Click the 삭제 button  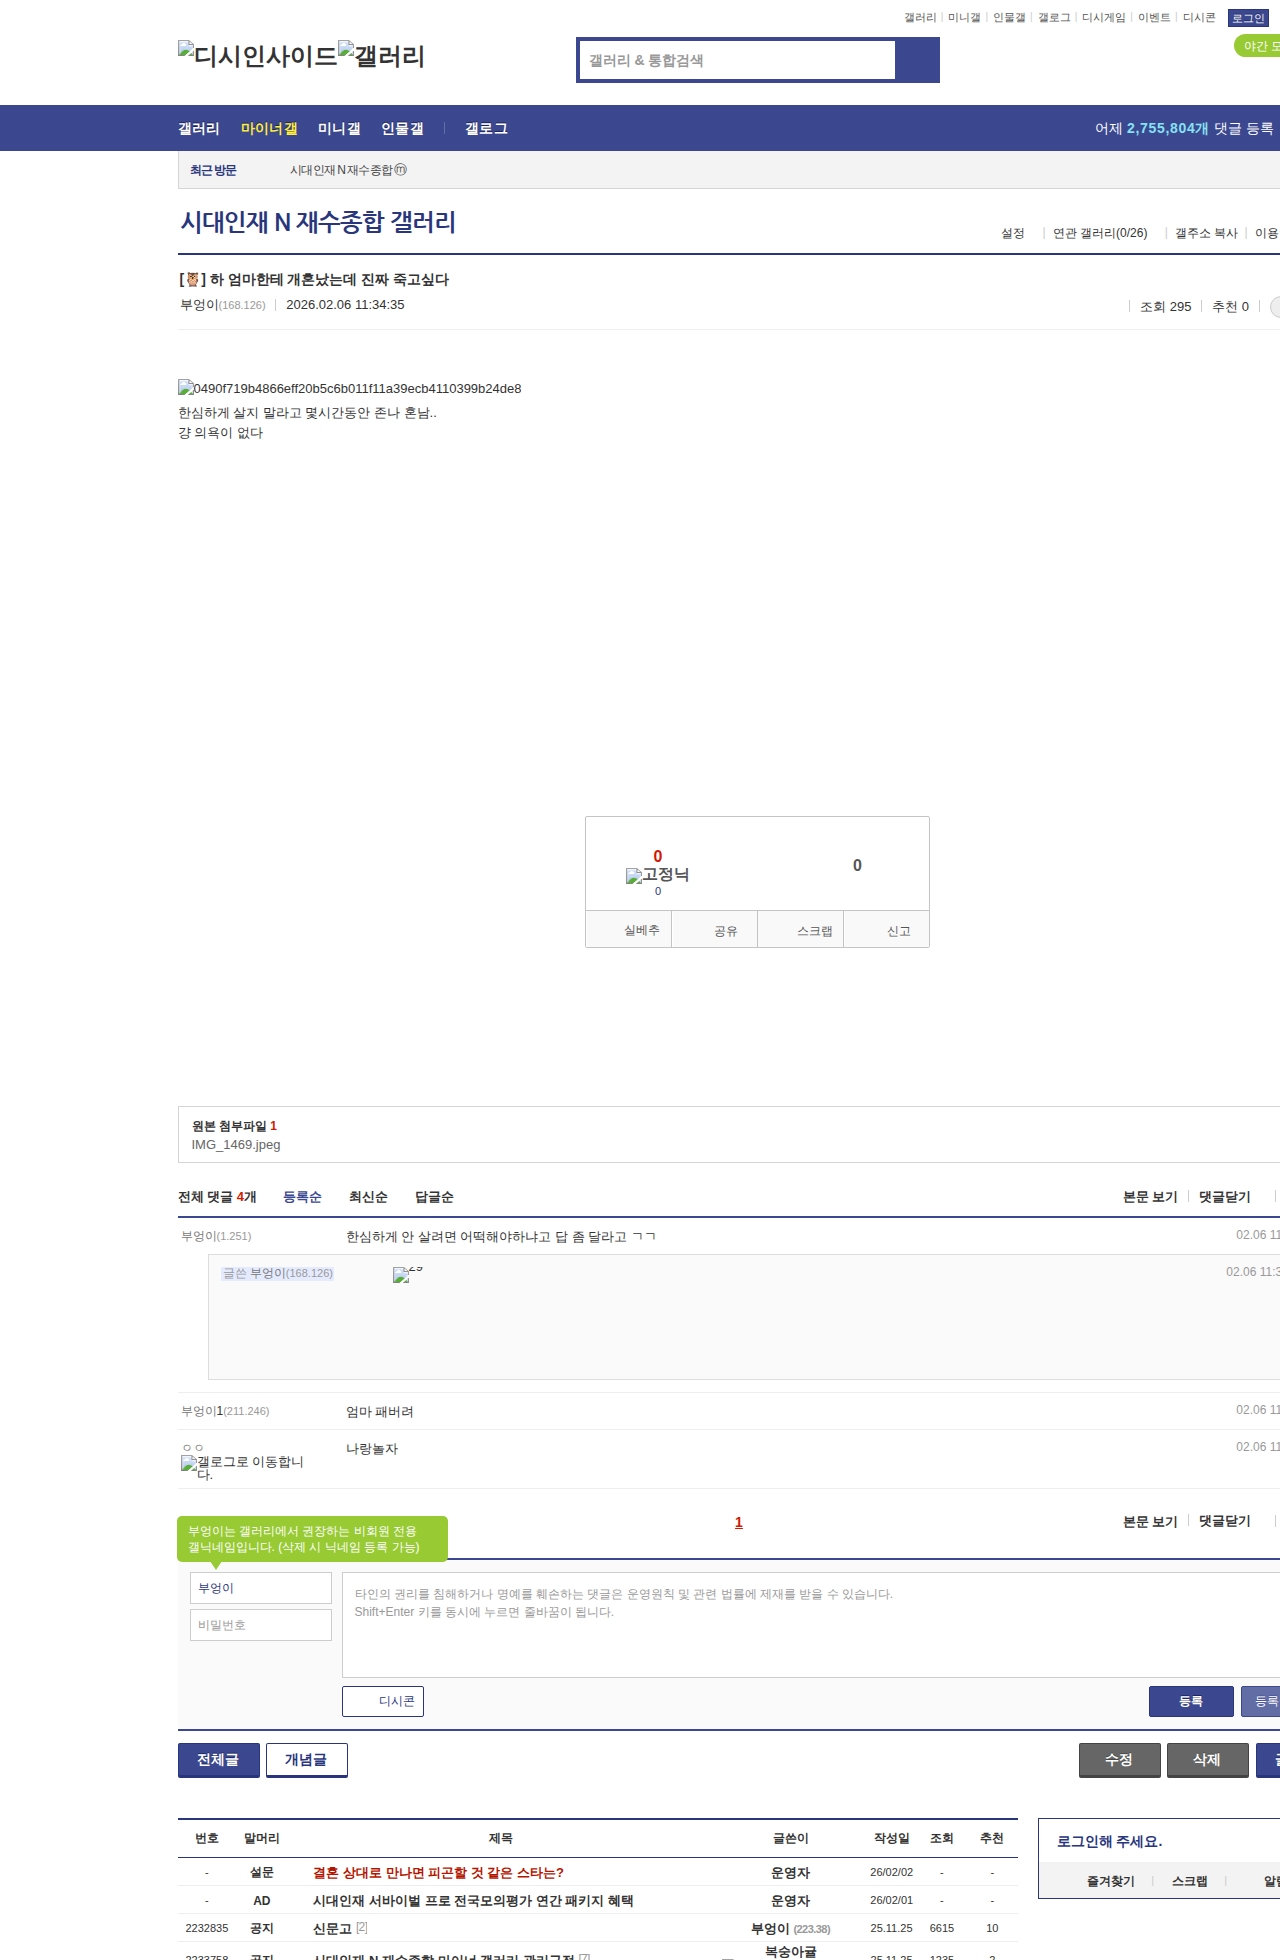(x=1208, y=1760)
